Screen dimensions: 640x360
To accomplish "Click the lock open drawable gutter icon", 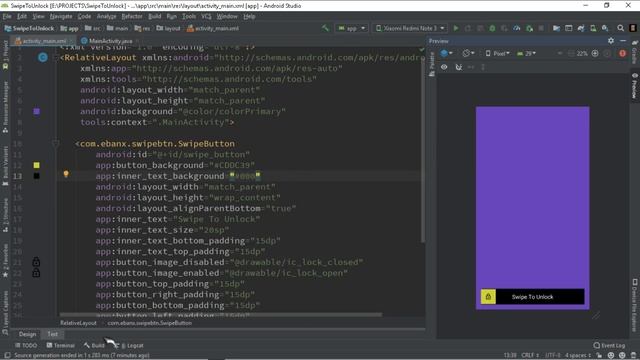I will (36, 273).
